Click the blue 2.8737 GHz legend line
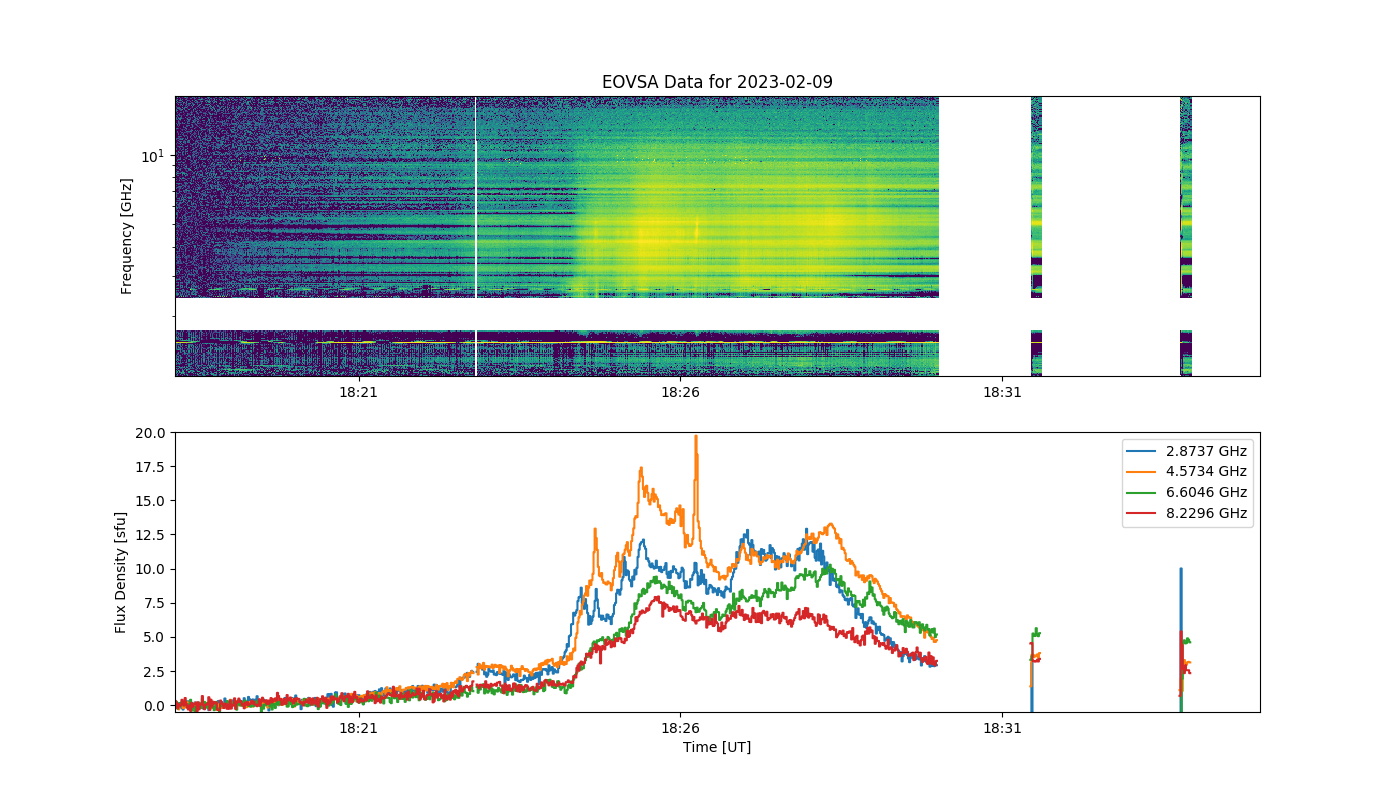 click(1145, 450)
